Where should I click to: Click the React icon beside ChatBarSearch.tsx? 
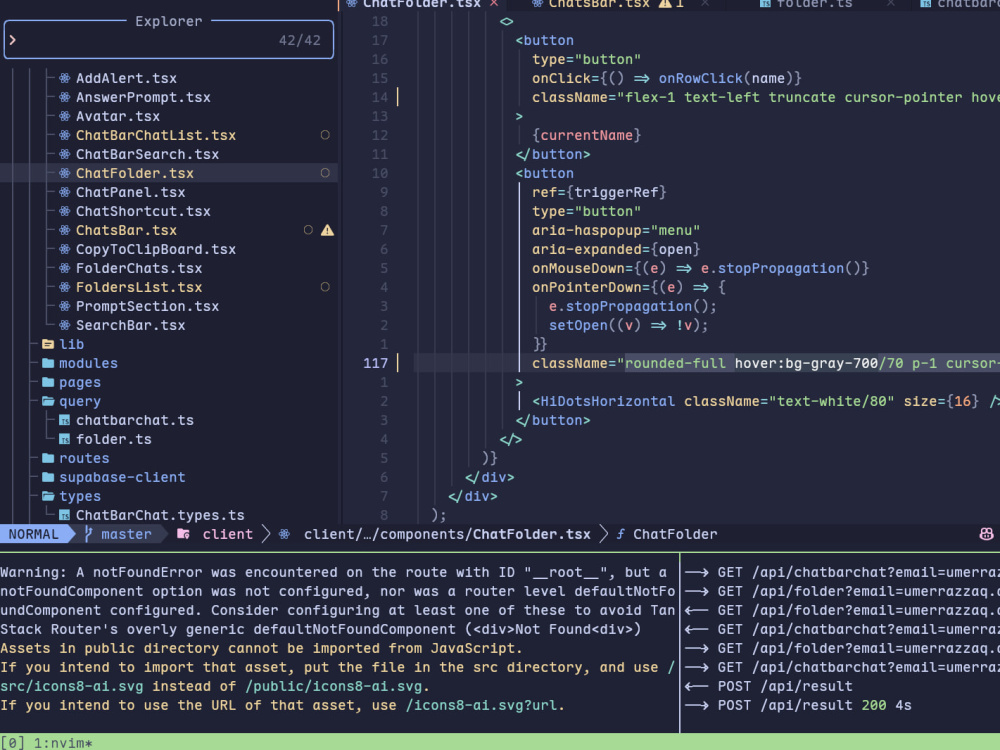(x=64, y=154)
